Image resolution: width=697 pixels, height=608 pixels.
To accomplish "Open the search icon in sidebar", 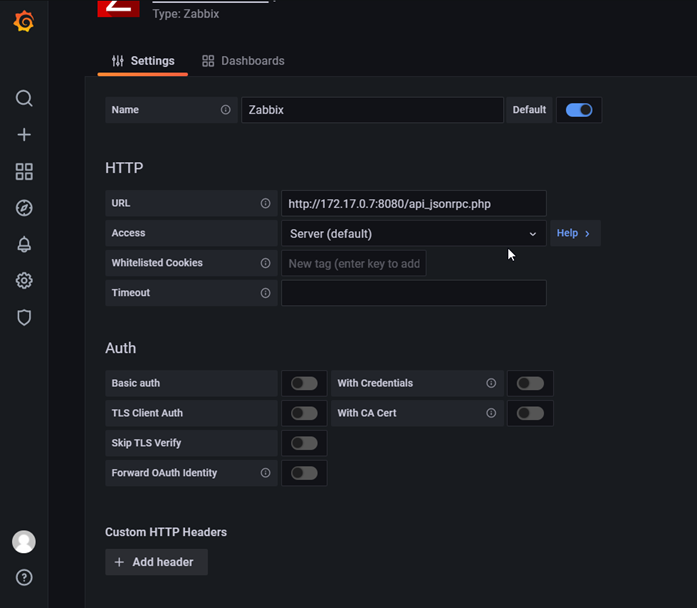I will coord(24,98).
